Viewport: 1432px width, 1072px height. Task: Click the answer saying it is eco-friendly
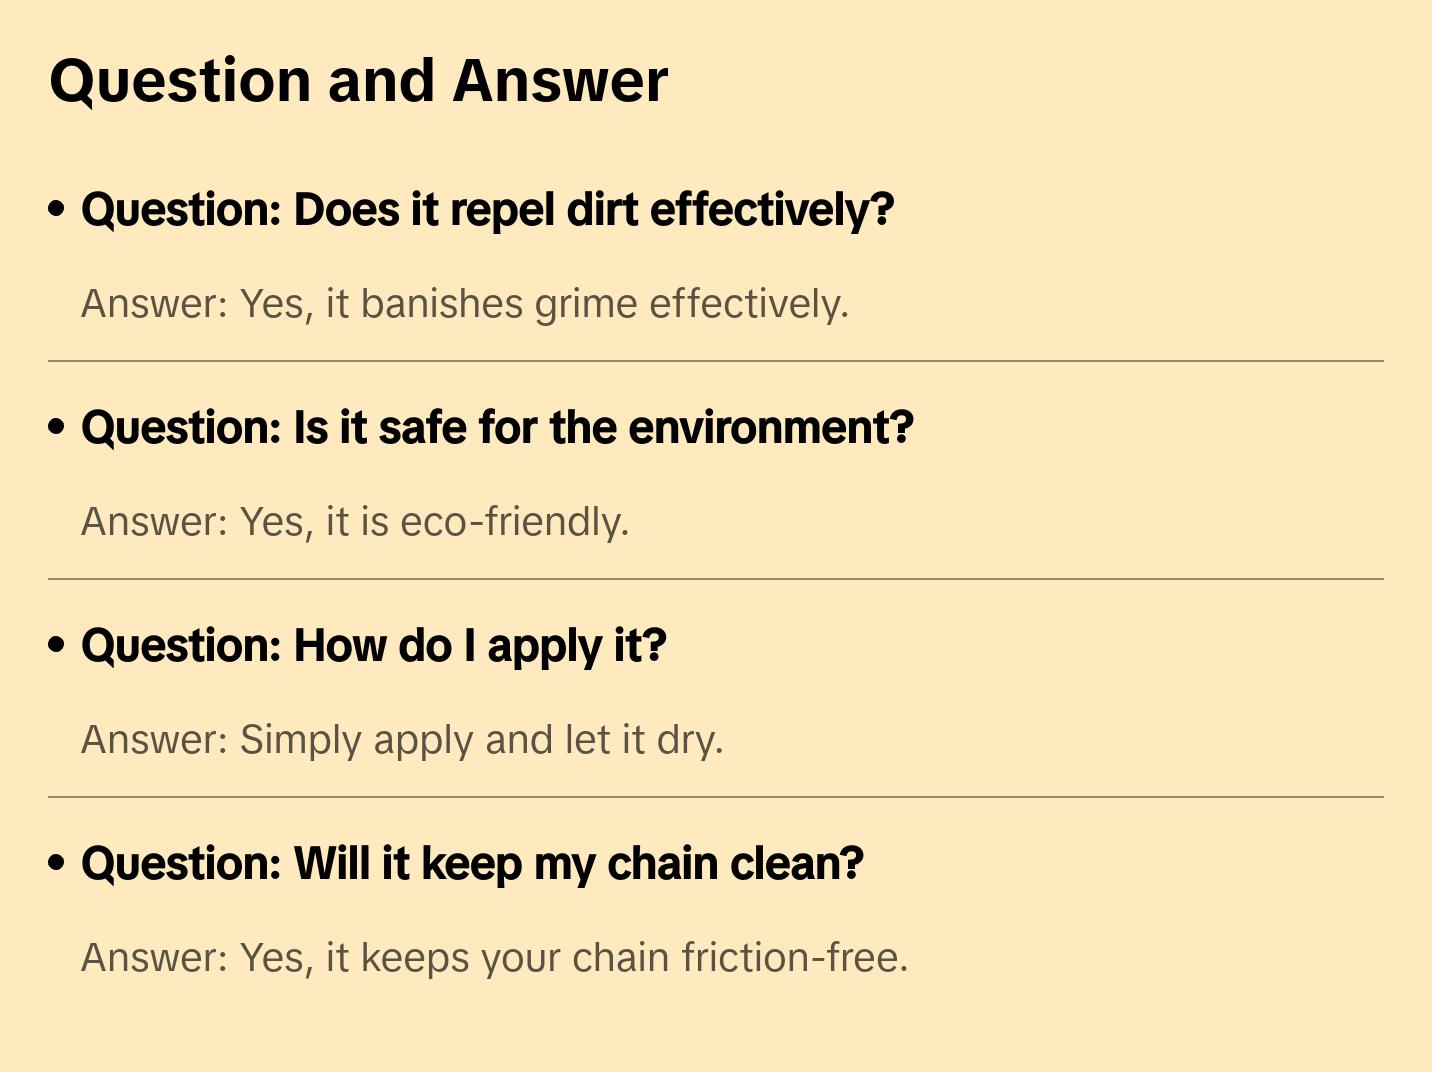[355, 522]
